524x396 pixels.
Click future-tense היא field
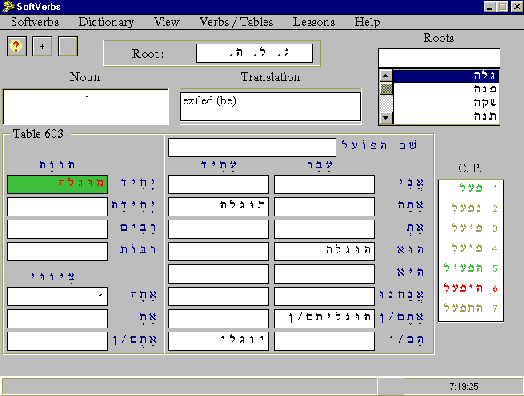click(x=219, y=274)
